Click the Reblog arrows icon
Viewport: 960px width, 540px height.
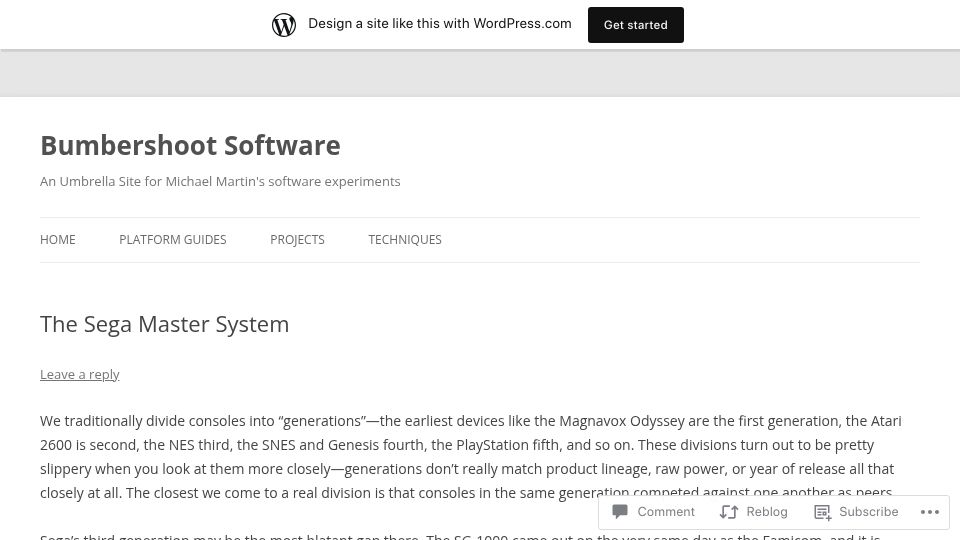[x=729, y=512]
